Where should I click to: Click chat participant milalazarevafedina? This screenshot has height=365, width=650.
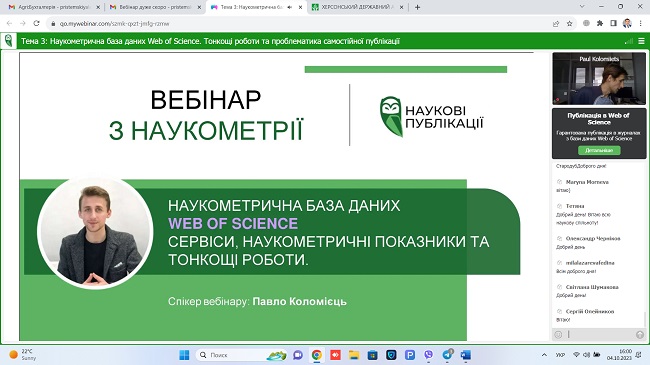590,263
